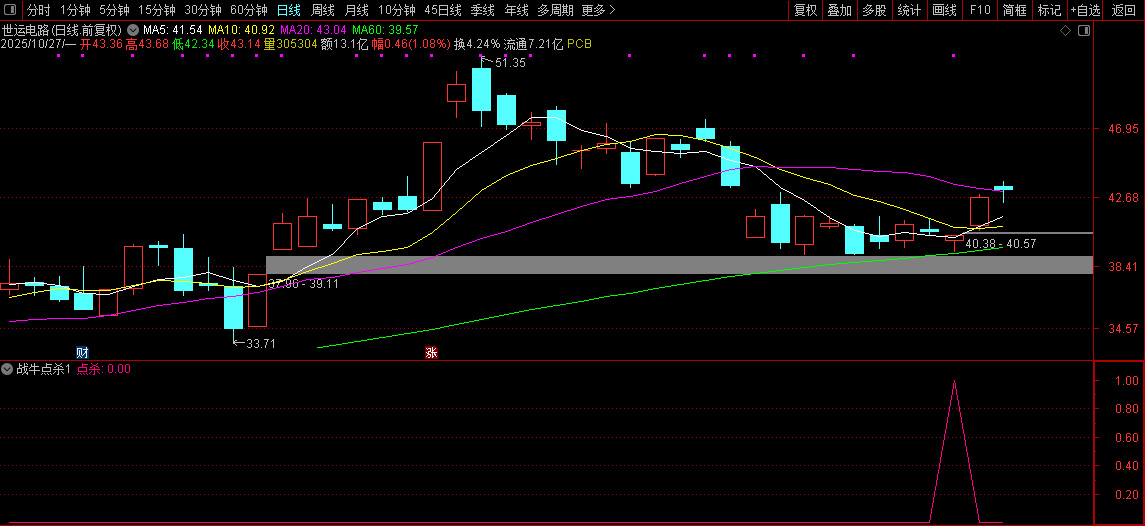Image resolution: width=1145 pixels, height=526 pixels.
Task: Toggle the right side panel icon
Action: (x=1084, y=31)
